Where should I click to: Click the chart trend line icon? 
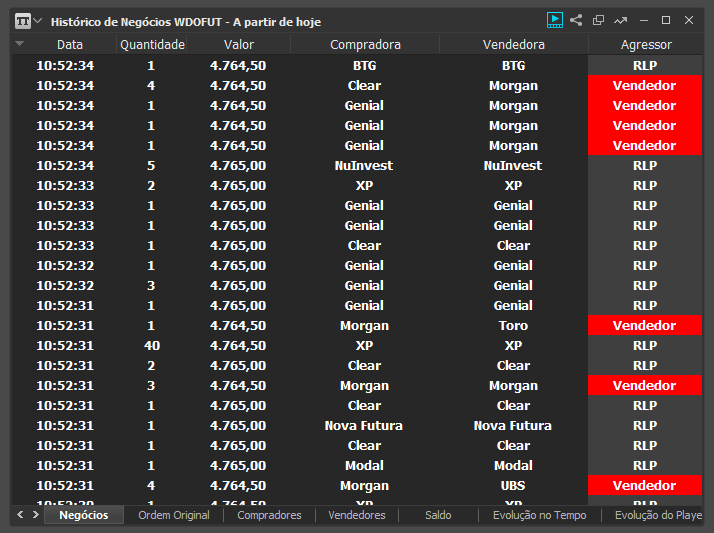coord(620,20)
